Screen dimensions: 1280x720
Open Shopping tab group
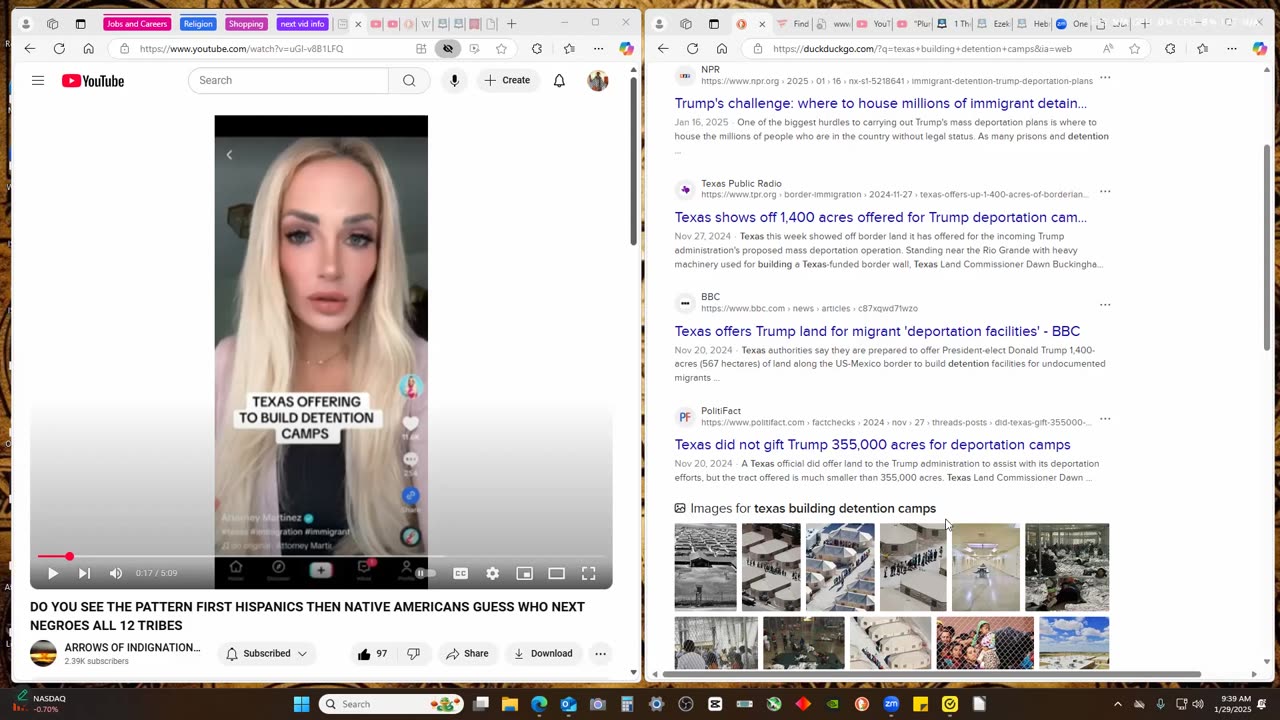tap(245, 24)
